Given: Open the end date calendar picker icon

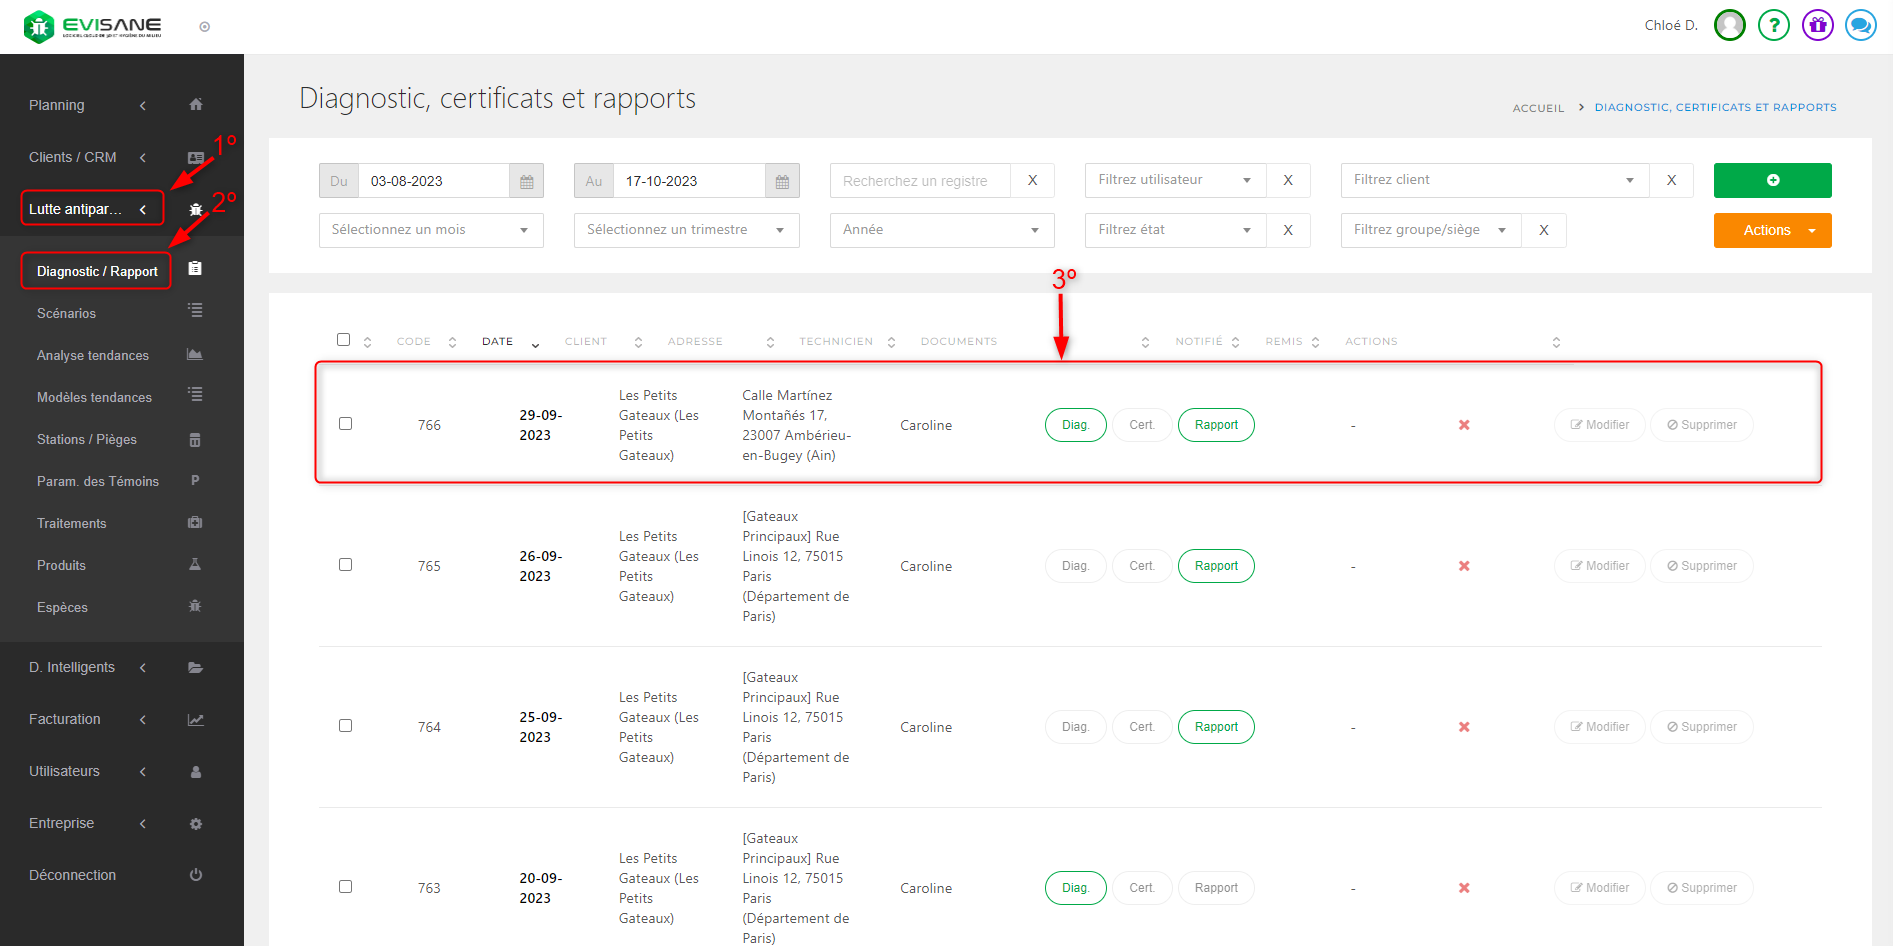Looking at the screenshot, I should tap(782, 181).
